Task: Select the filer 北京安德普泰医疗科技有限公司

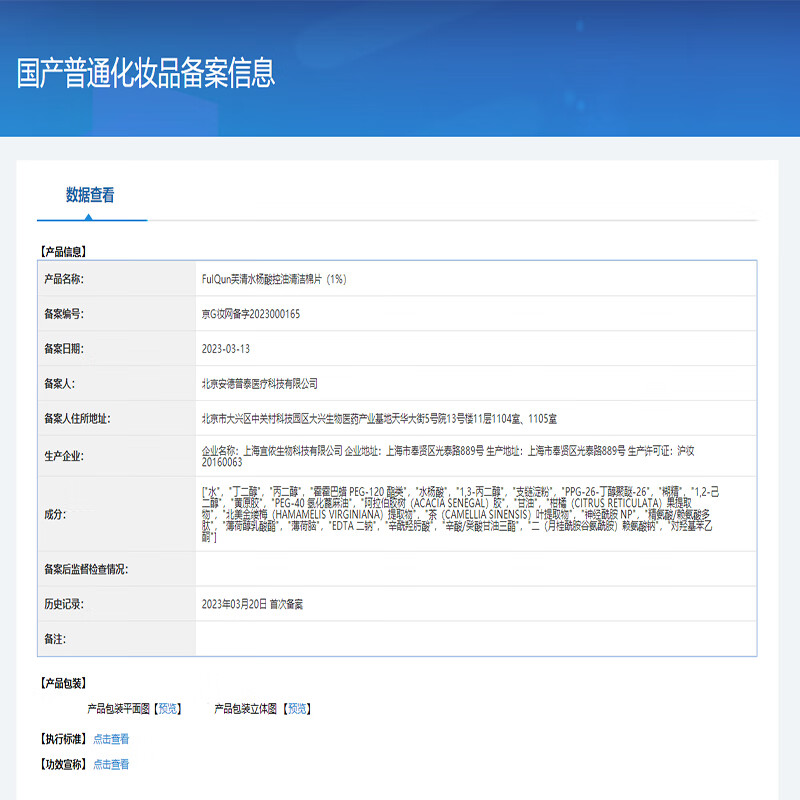Action: 259,383
